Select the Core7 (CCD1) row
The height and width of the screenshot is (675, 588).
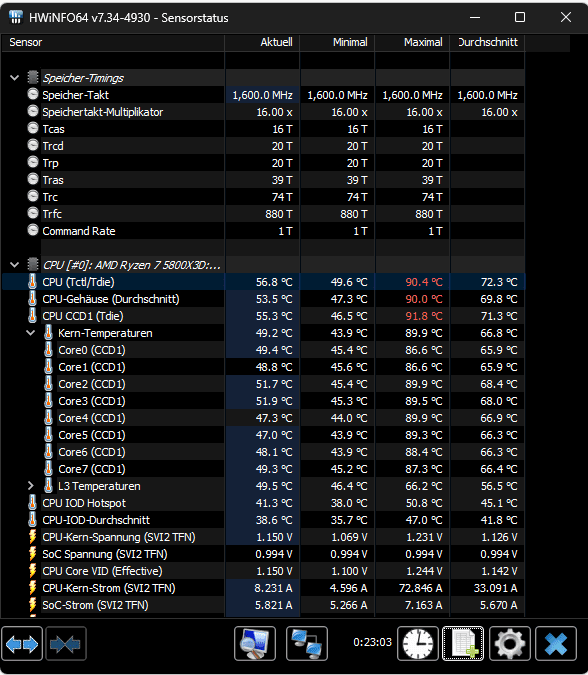tap(263, 469)
